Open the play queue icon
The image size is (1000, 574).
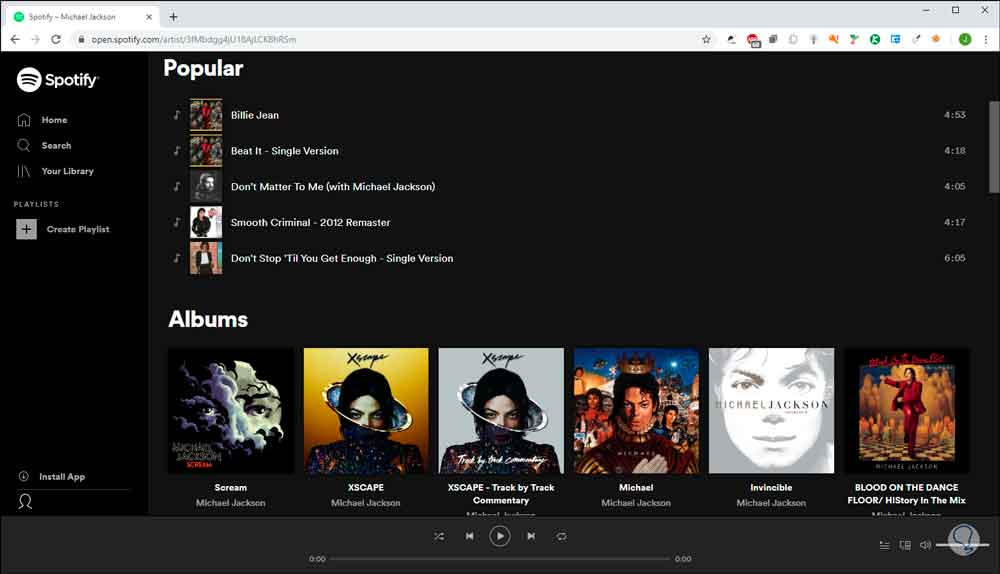(885, 545)
